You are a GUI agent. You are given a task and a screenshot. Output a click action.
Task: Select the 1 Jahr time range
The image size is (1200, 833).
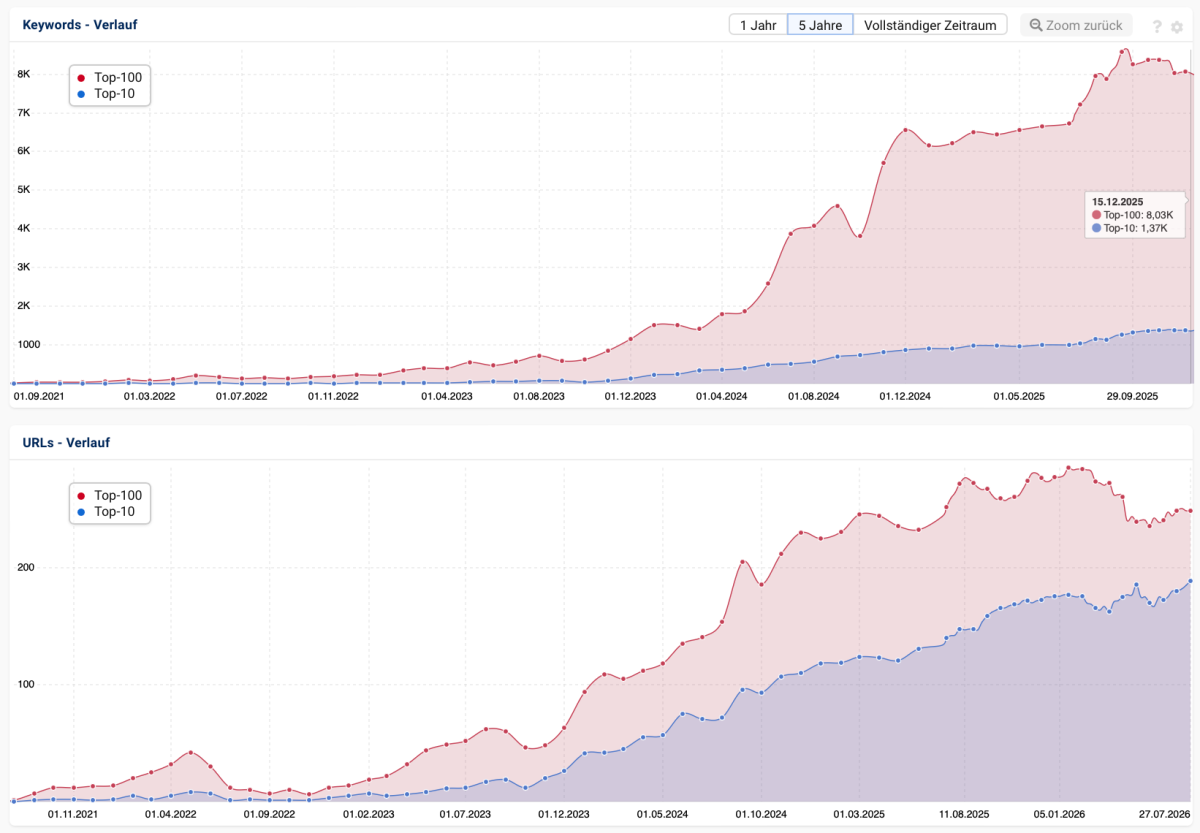(758, 25)
